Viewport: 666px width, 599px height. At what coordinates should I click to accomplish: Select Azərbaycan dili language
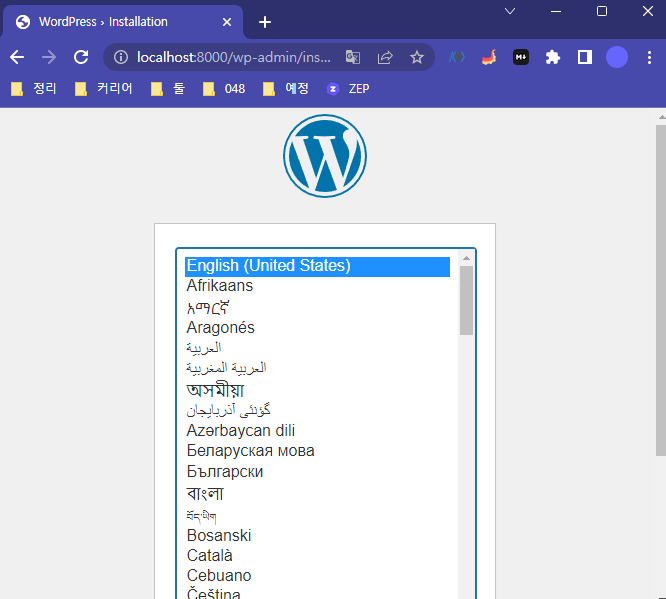317,431
